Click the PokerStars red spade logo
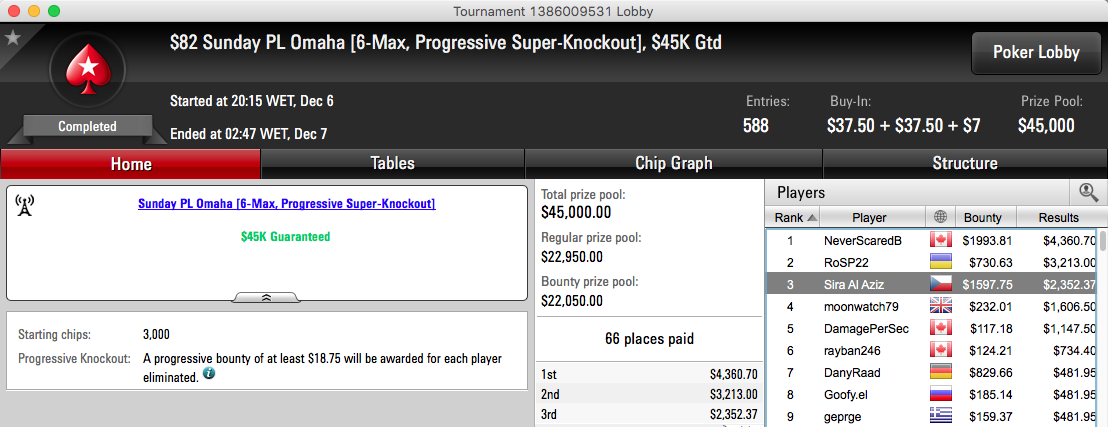1108x427 pixels. click(x=88, y=69)
